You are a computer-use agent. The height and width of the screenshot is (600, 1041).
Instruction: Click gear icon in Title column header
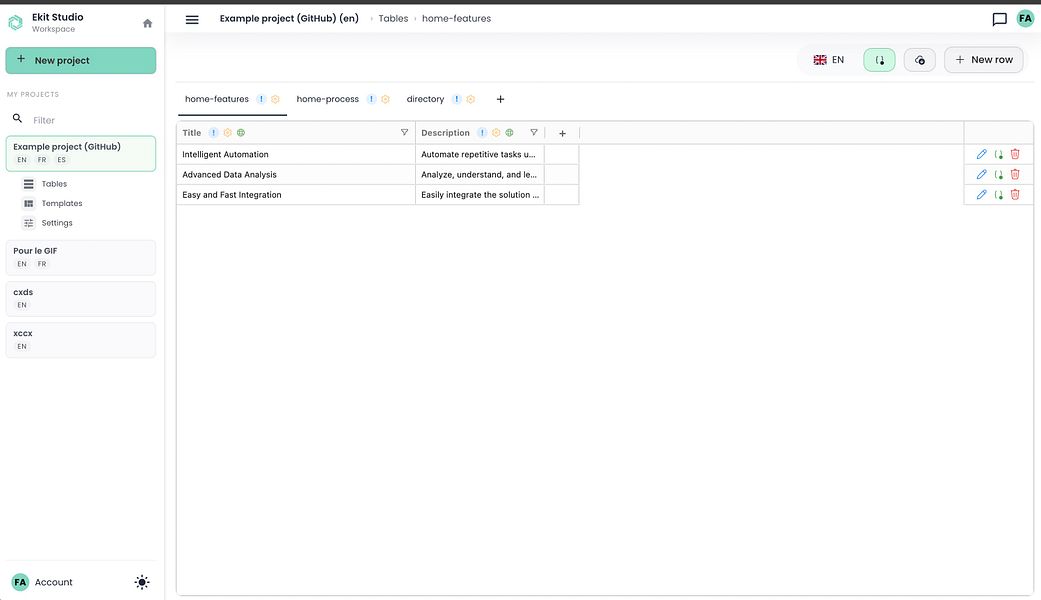click(x=227, y=133)
